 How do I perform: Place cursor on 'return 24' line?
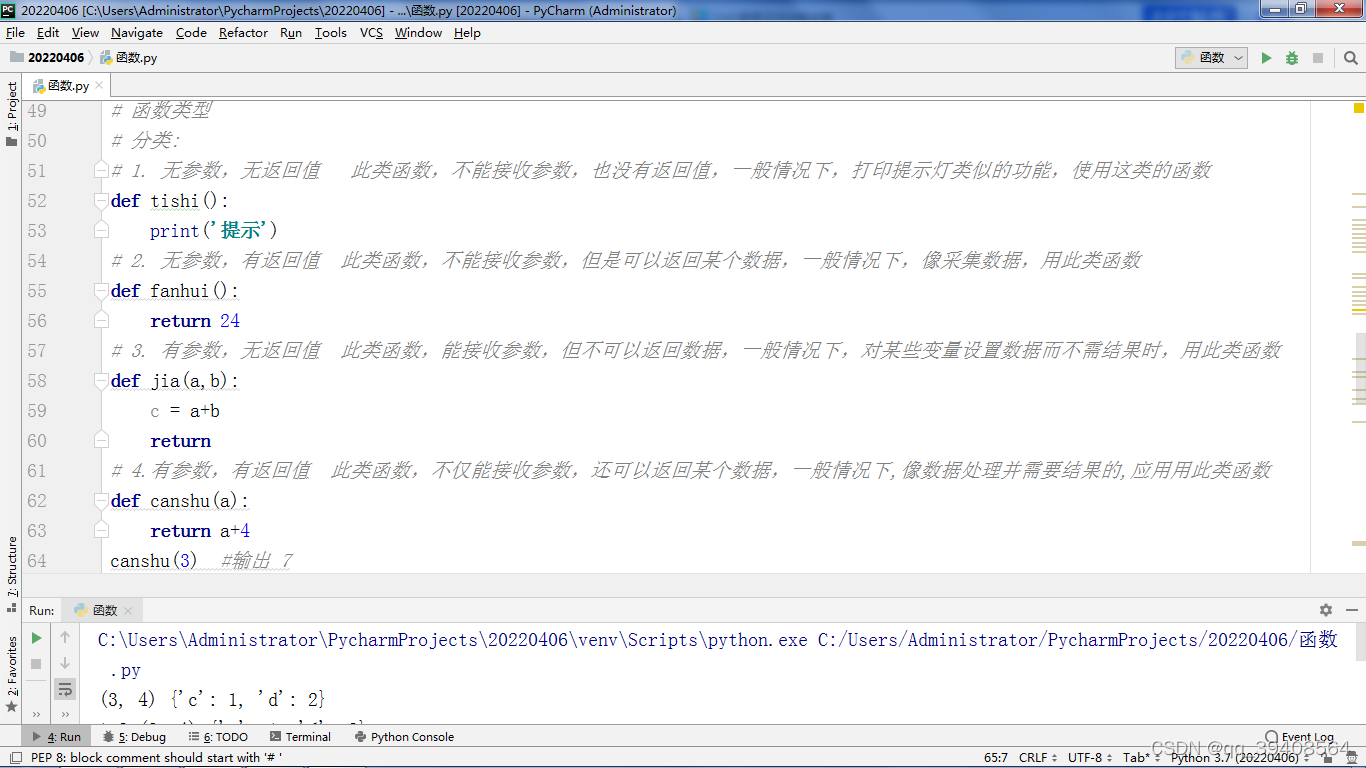195,321
